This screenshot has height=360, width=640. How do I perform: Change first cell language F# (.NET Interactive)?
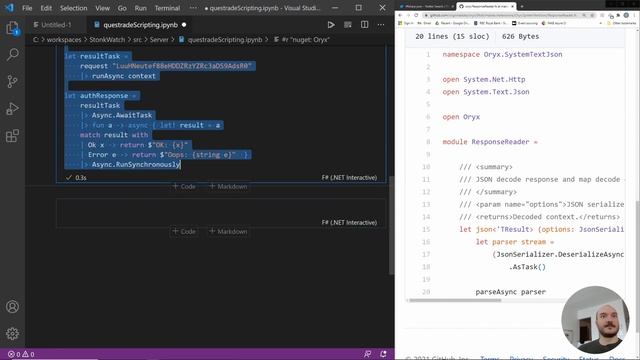point(349,178)
